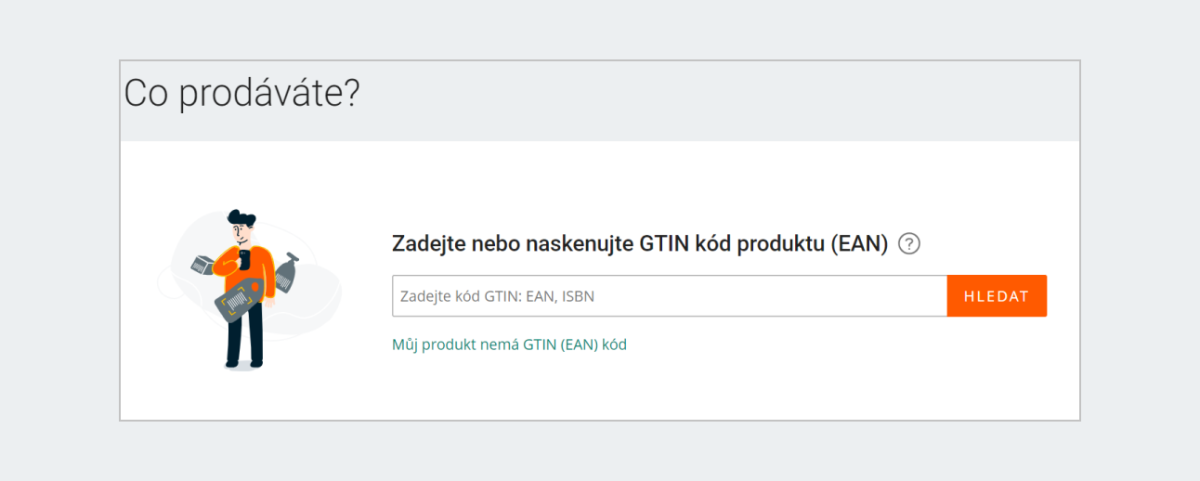
Task: Click the gray spray bottle illustration
Action: 289,273
